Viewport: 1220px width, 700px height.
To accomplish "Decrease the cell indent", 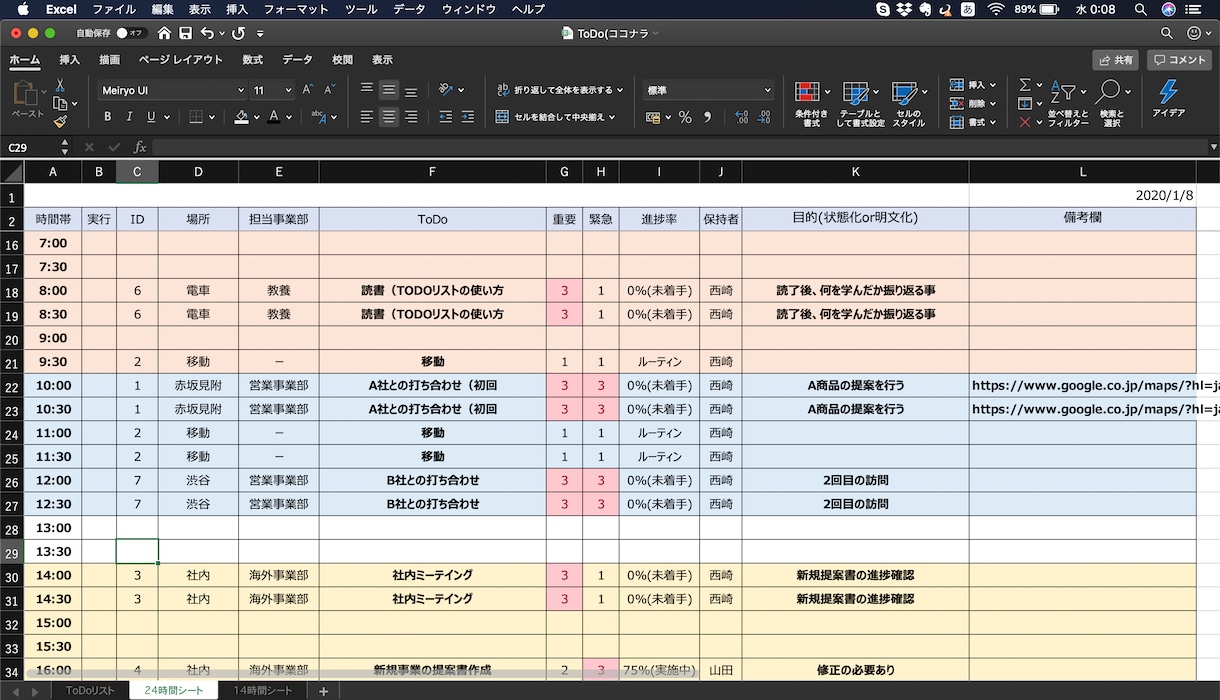I will point(446,117).
